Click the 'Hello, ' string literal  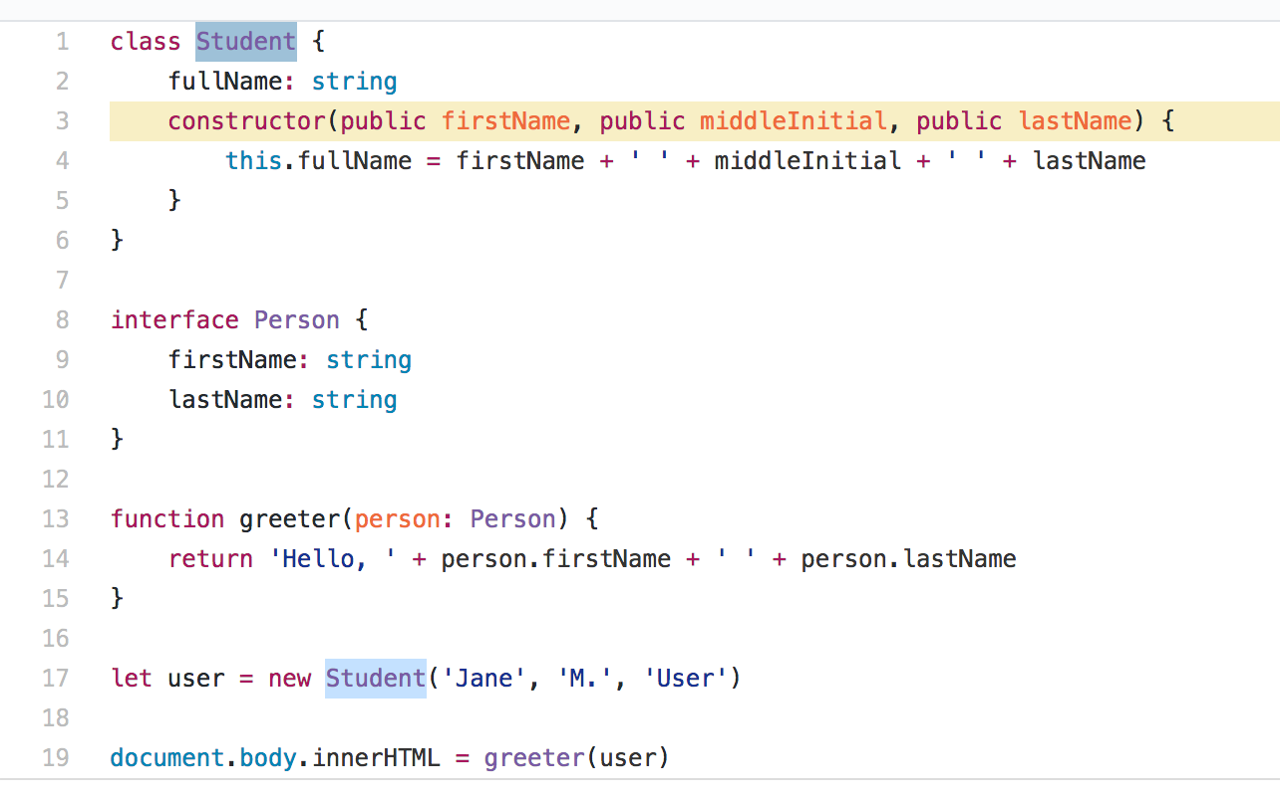tap(333, 559)
